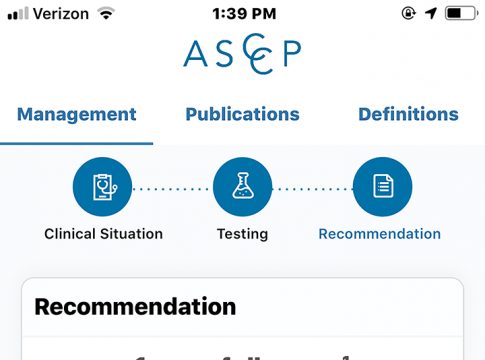485x360 pixels.
Task: Click the Testing step label
Action: tap(242, 234)
